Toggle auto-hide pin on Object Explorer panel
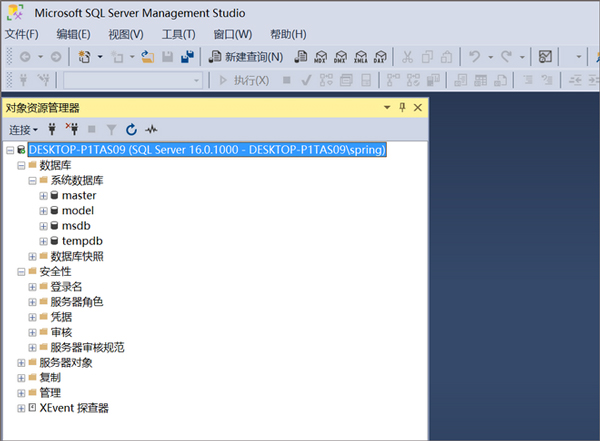 pyautogui.click(x=403, y=107)
